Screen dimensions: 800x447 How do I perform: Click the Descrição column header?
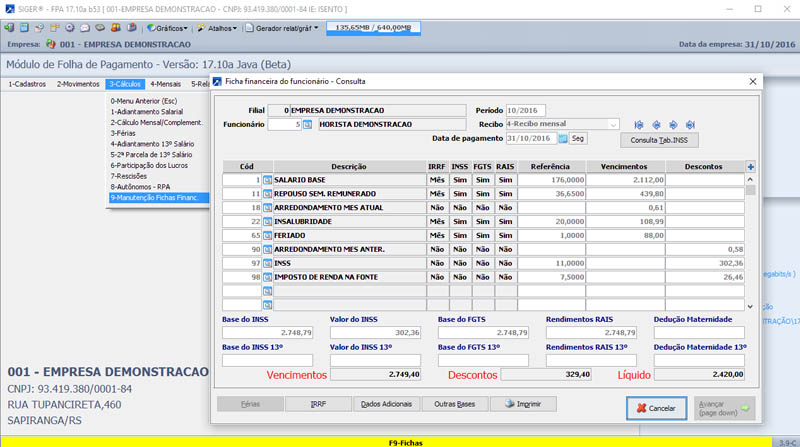tap(349, 167)
